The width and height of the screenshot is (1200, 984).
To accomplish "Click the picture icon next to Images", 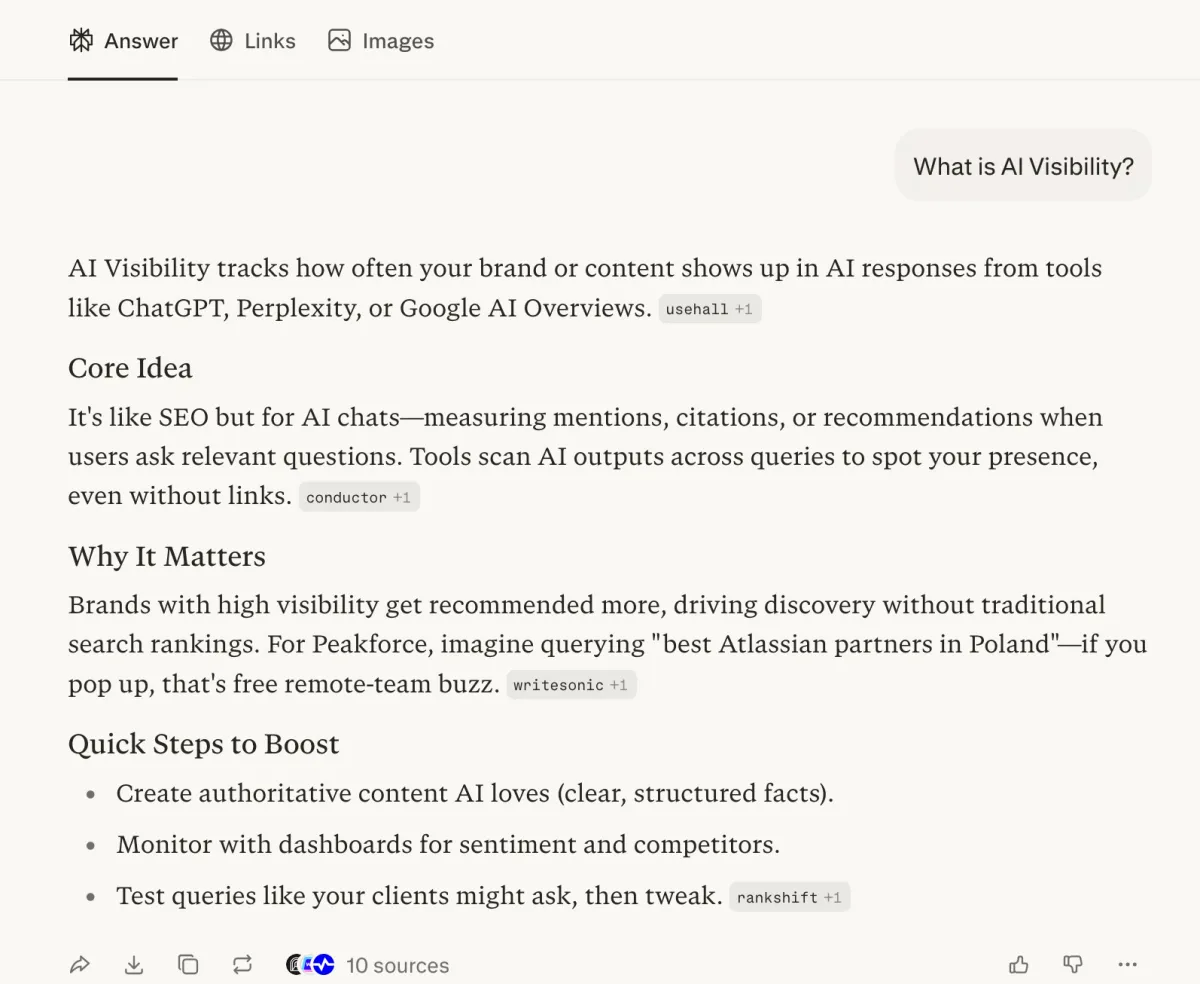I will 339,40.
